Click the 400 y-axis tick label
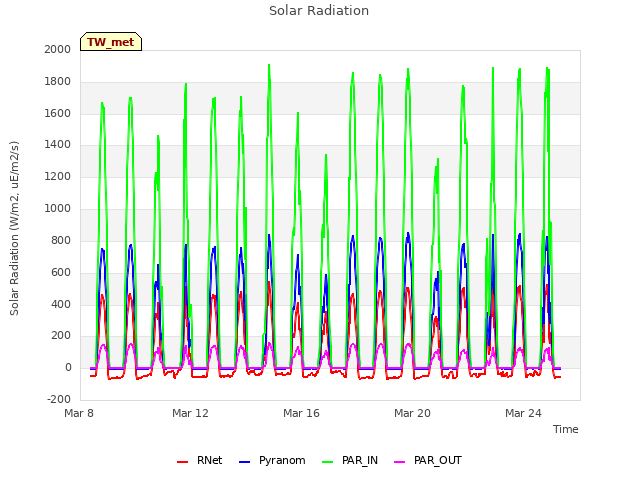 [61, 304]
